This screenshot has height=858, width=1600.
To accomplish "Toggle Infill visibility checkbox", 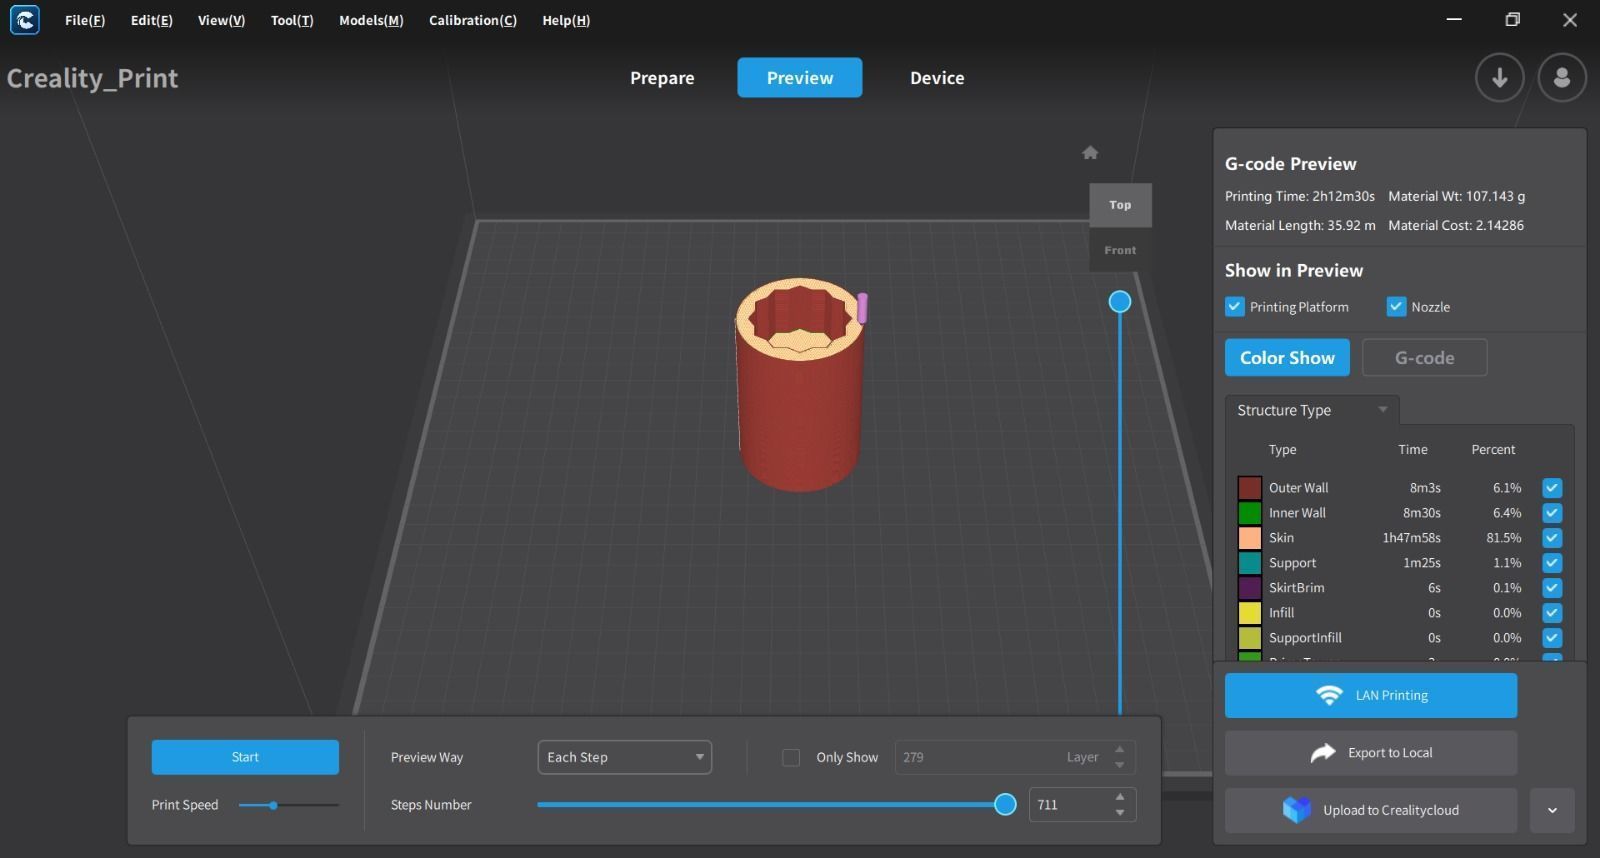I will (x=1552, y=613).
